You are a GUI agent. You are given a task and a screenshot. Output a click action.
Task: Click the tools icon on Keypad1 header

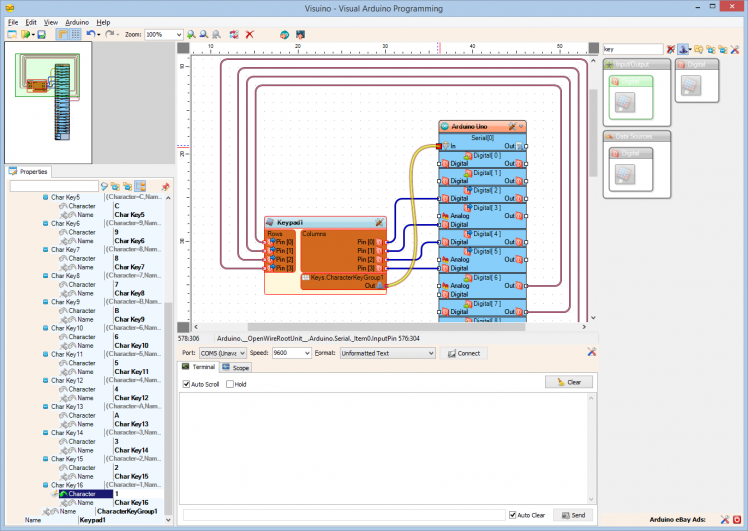[x=379, y=222]
